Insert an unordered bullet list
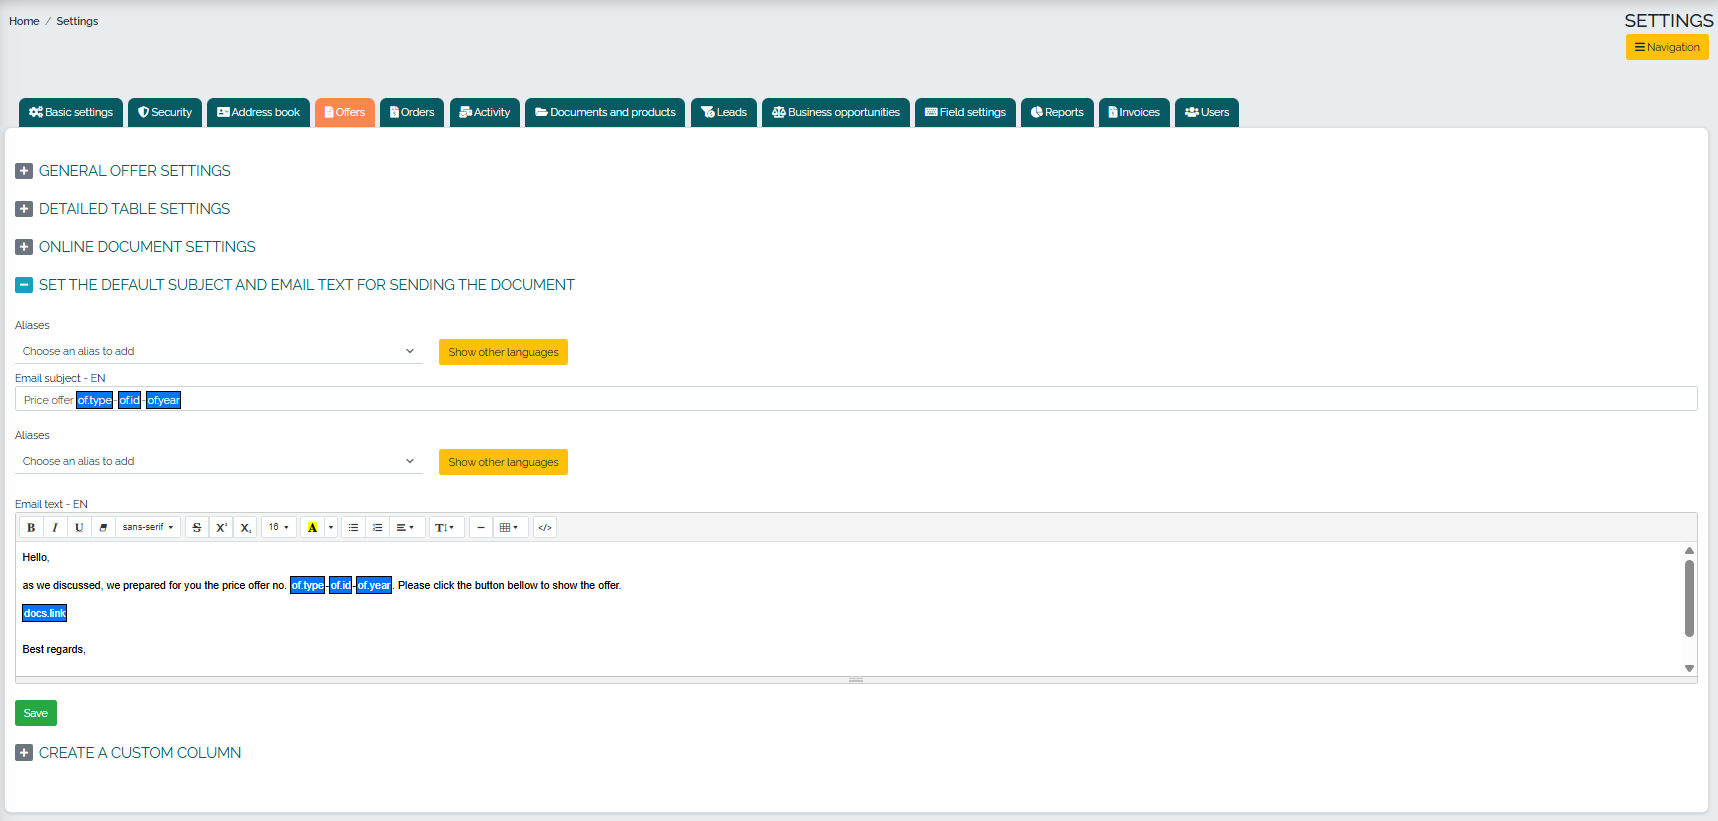Image resolution: width=1718 pixels, height=821 pixels. 353,527
